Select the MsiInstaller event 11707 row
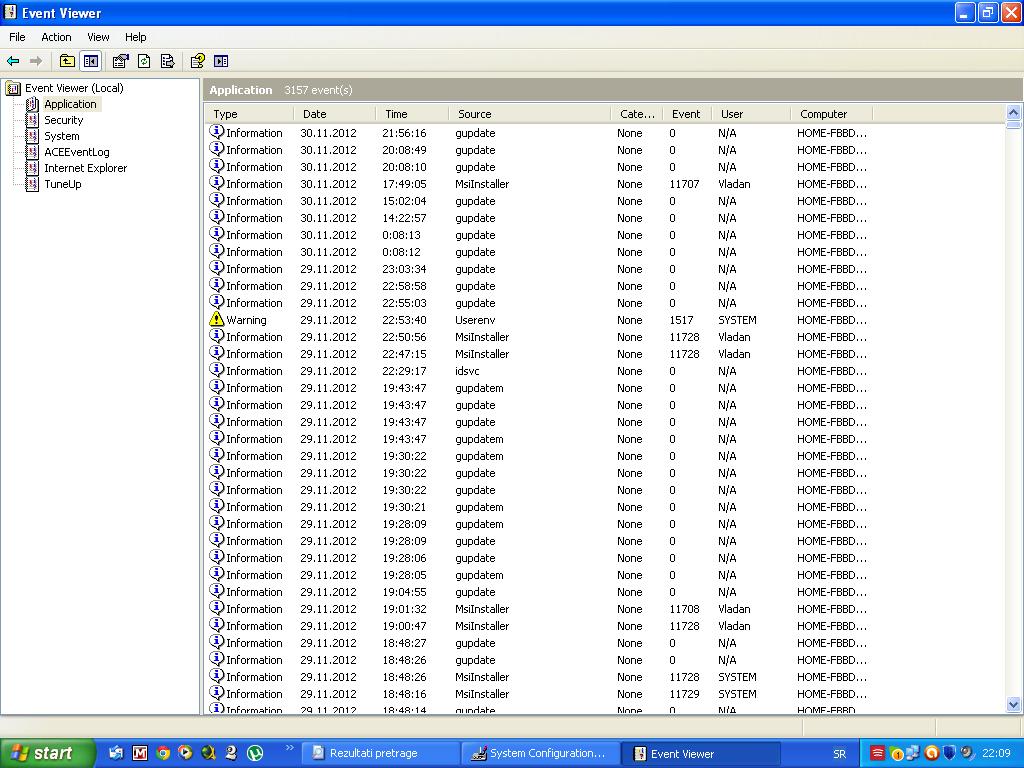 (x=539, y=184)
